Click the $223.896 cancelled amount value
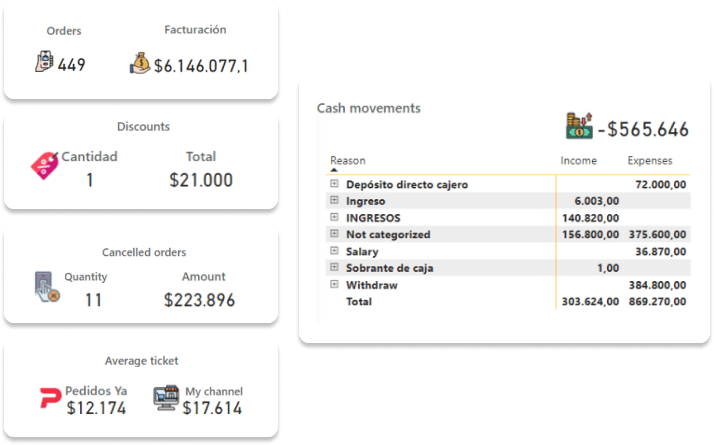Image resolution: width=714 pixels, height=445 pixels. [199, 299]
